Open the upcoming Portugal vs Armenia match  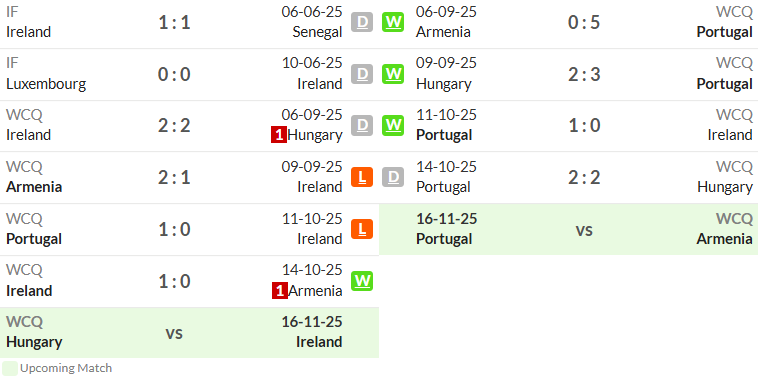[x=568, y=229]
